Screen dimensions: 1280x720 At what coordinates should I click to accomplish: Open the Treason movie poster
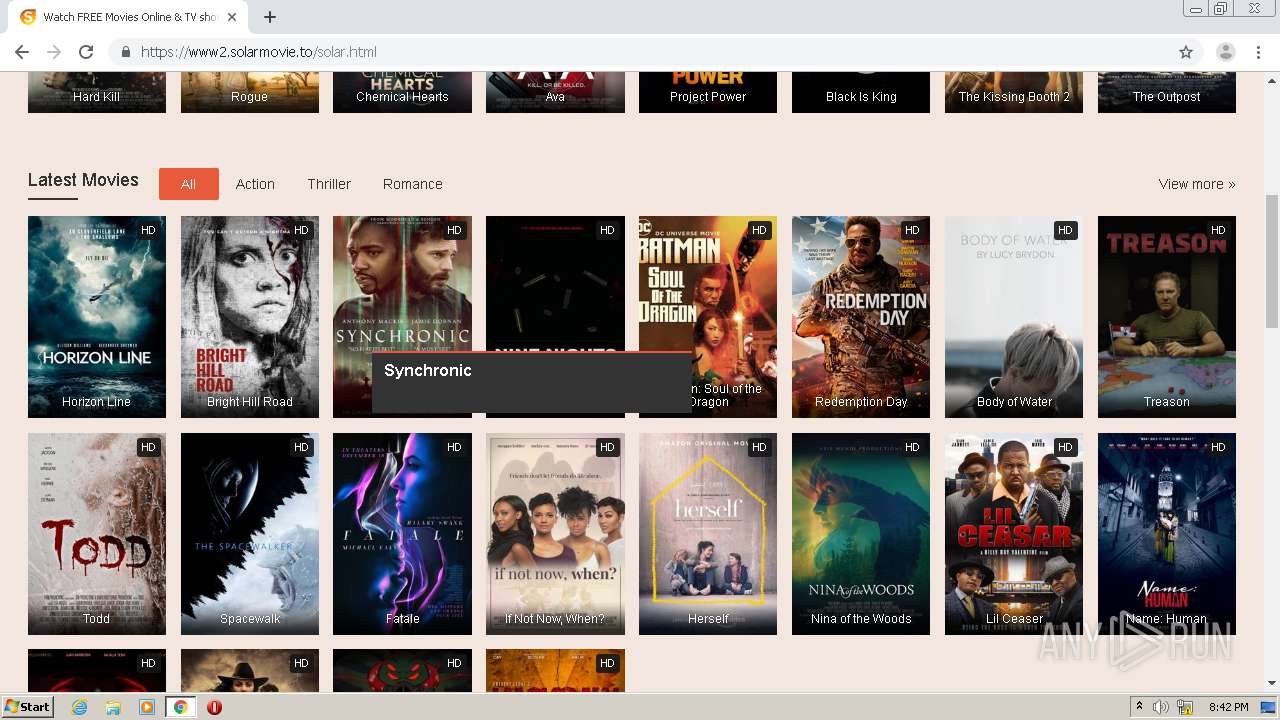[x=1167, y=317]
